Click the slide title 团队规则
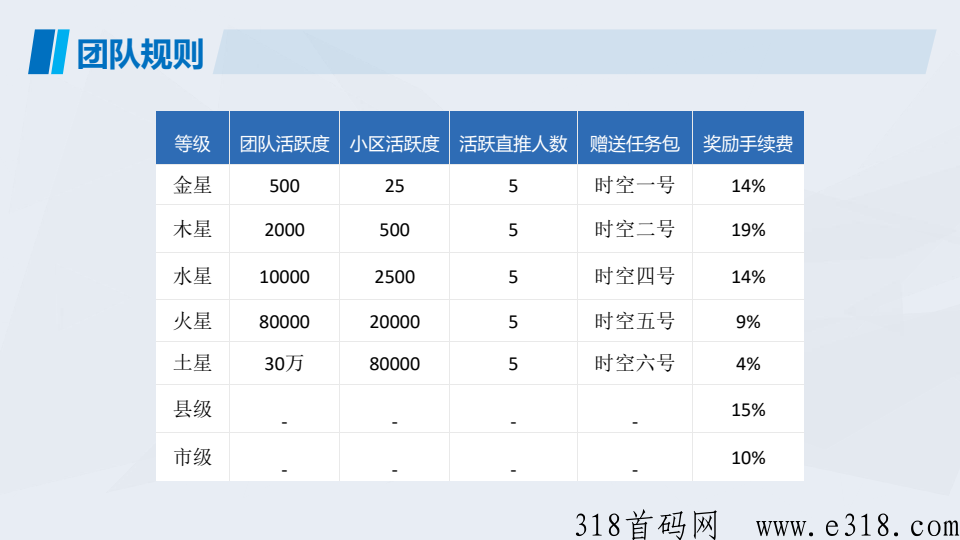The height and width of the screenshot is (540, 960). (x=140, y=54)
